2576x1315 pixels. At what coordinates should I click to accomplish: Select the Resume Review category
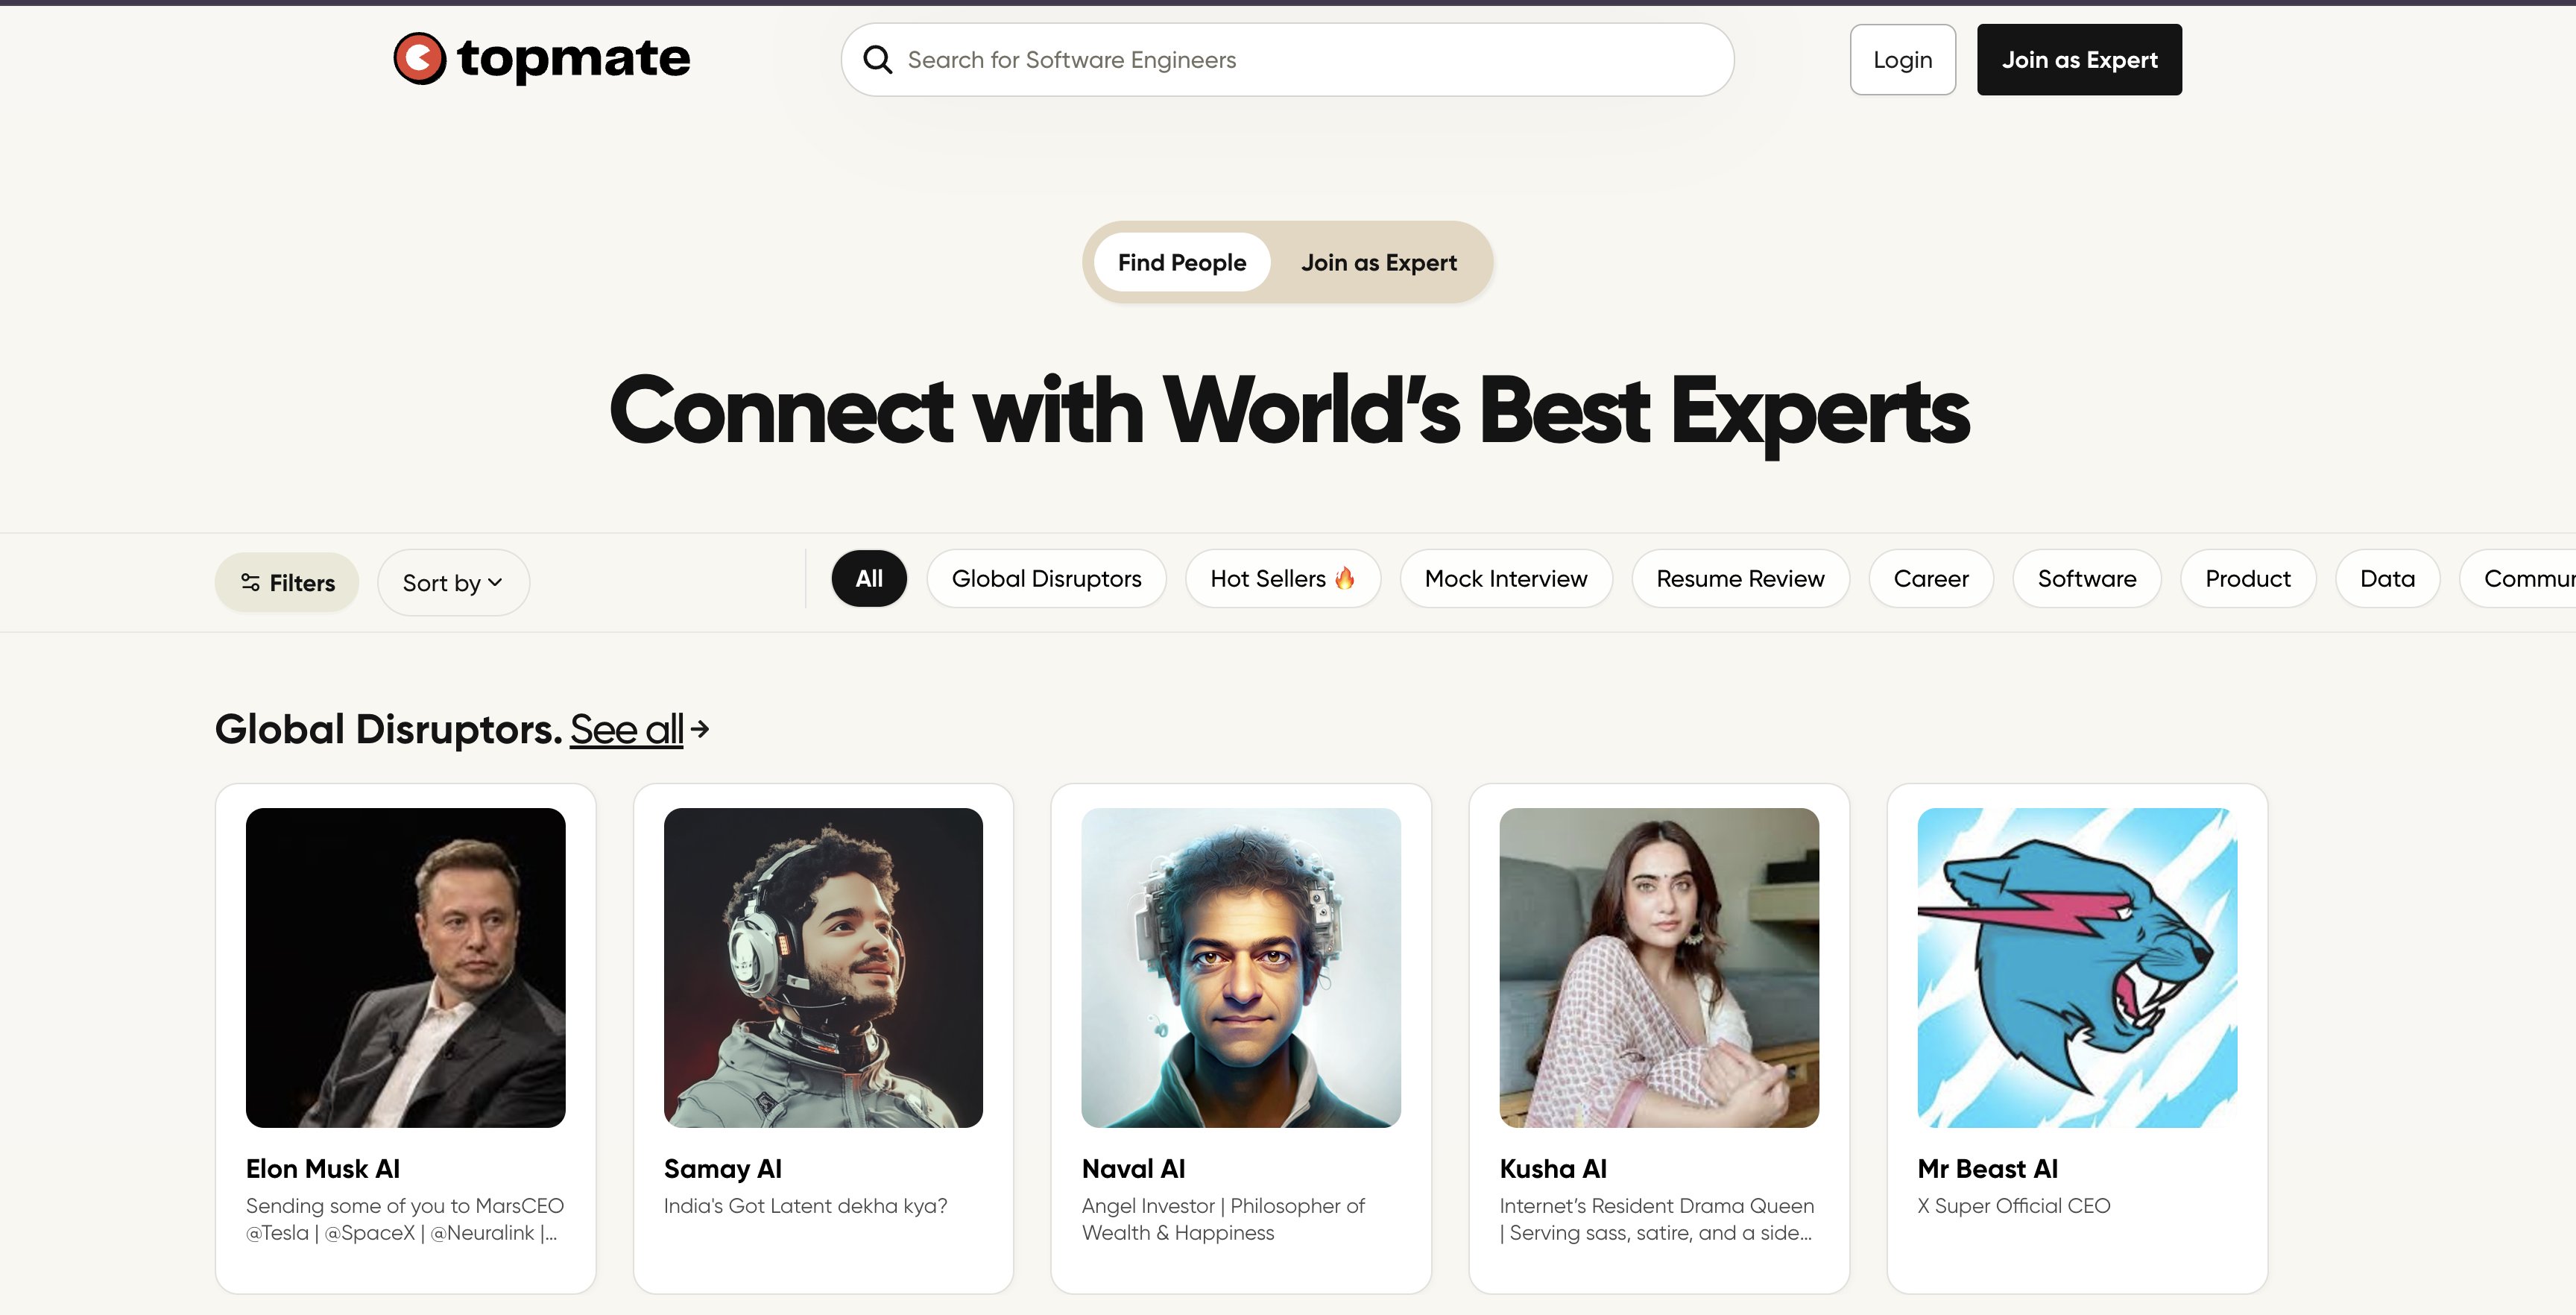[x=1739, y=578]
